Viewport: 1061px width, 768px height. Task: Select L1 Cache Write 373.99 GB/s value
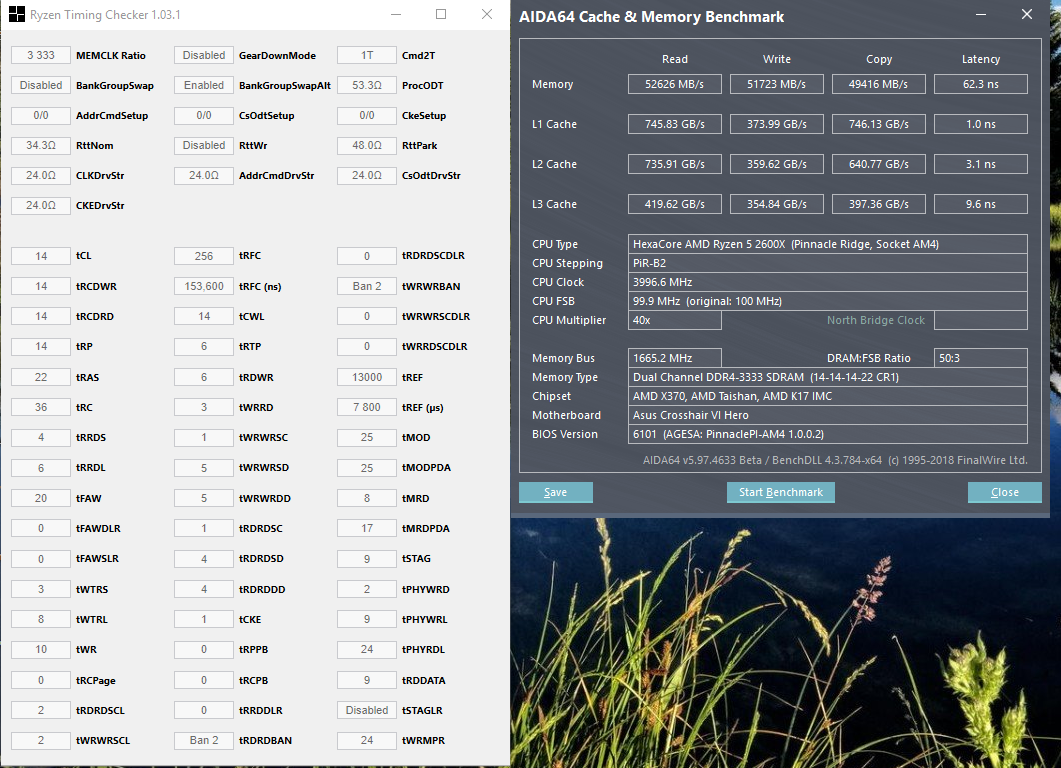click(x=777, y=124)
